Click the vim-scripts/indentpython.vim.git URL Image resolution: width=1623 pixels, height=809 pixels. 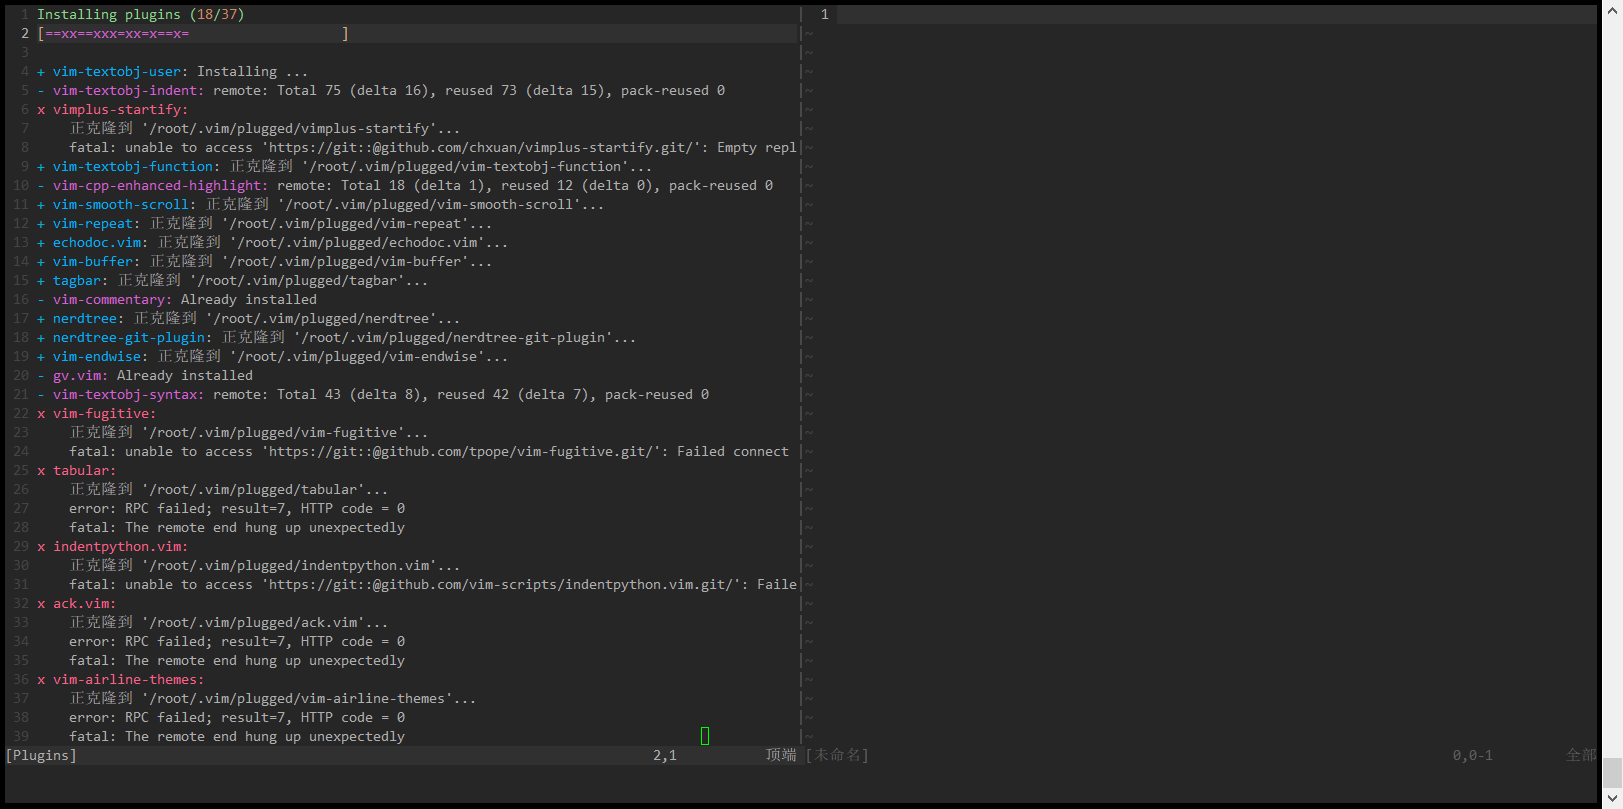502,584
